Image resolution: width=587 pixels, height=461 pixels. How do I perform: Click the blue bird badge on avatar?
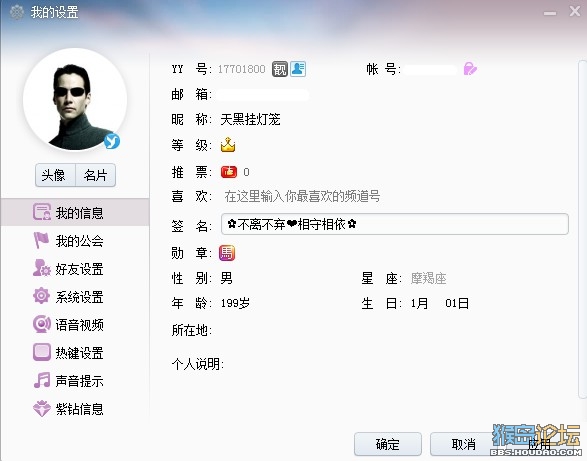coord(112,141)
